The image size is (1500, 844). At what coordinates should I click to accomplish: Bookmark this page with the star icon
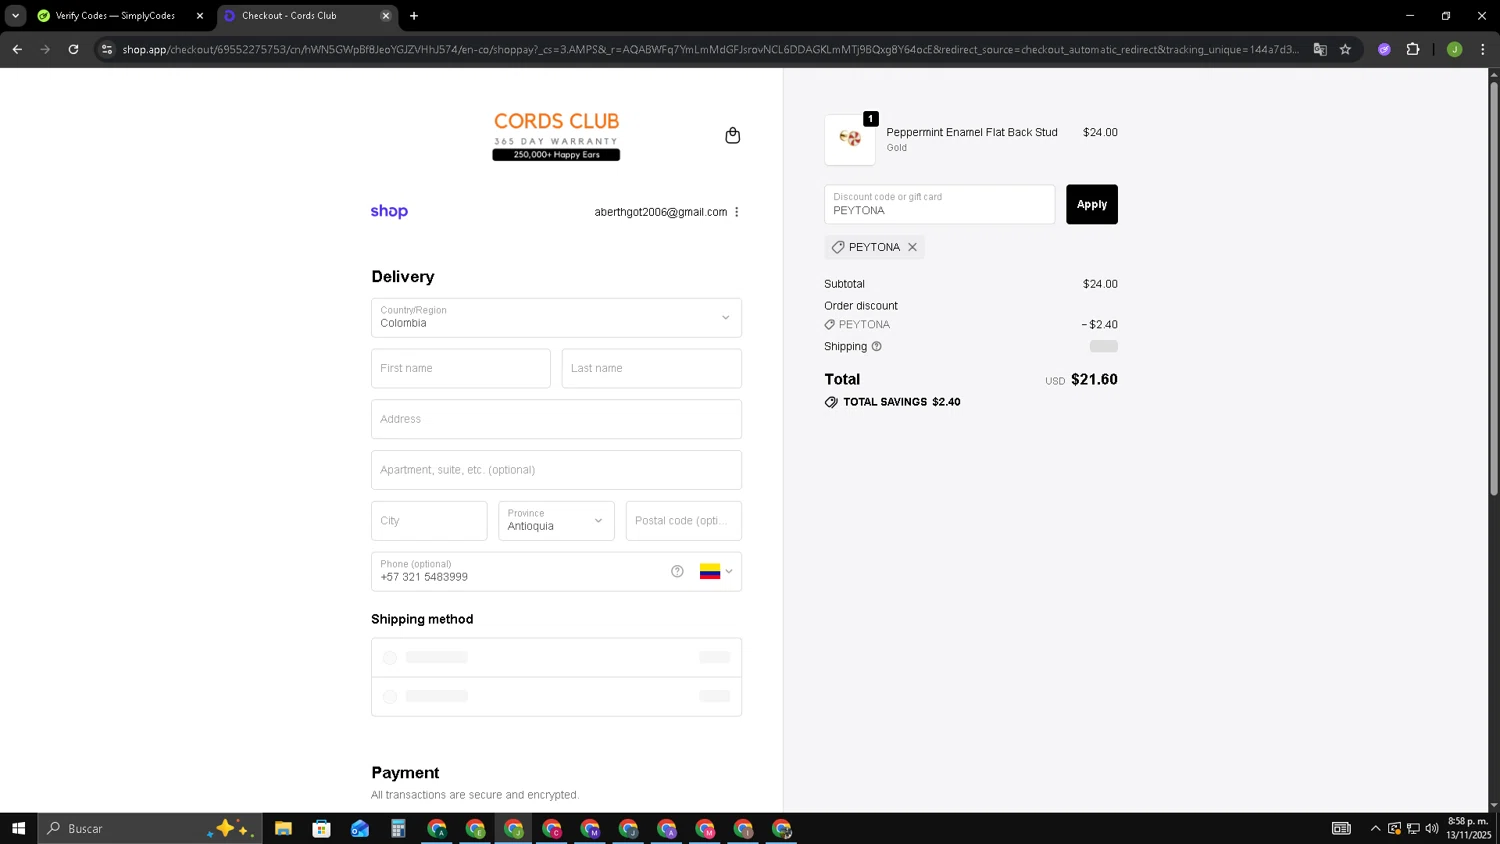(1345, 49)
